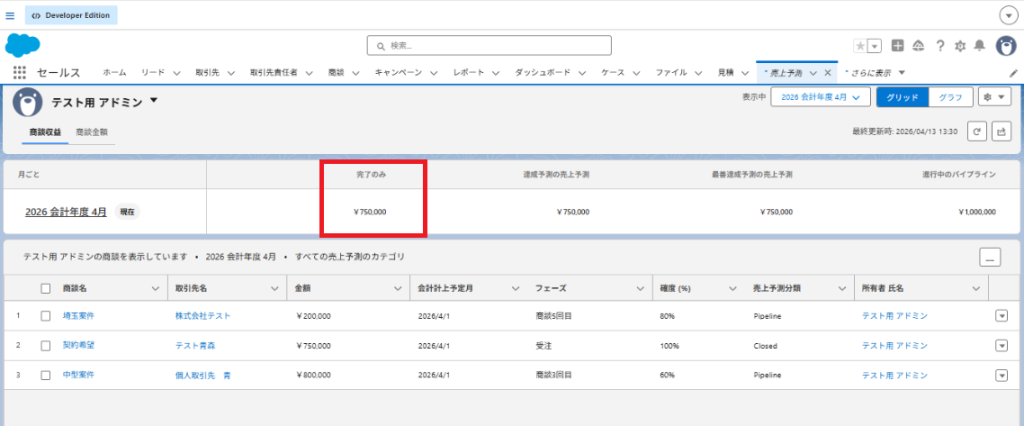Open the フェーズ column menu chevron
1024x426 pixels.
(x=639, y=288)
